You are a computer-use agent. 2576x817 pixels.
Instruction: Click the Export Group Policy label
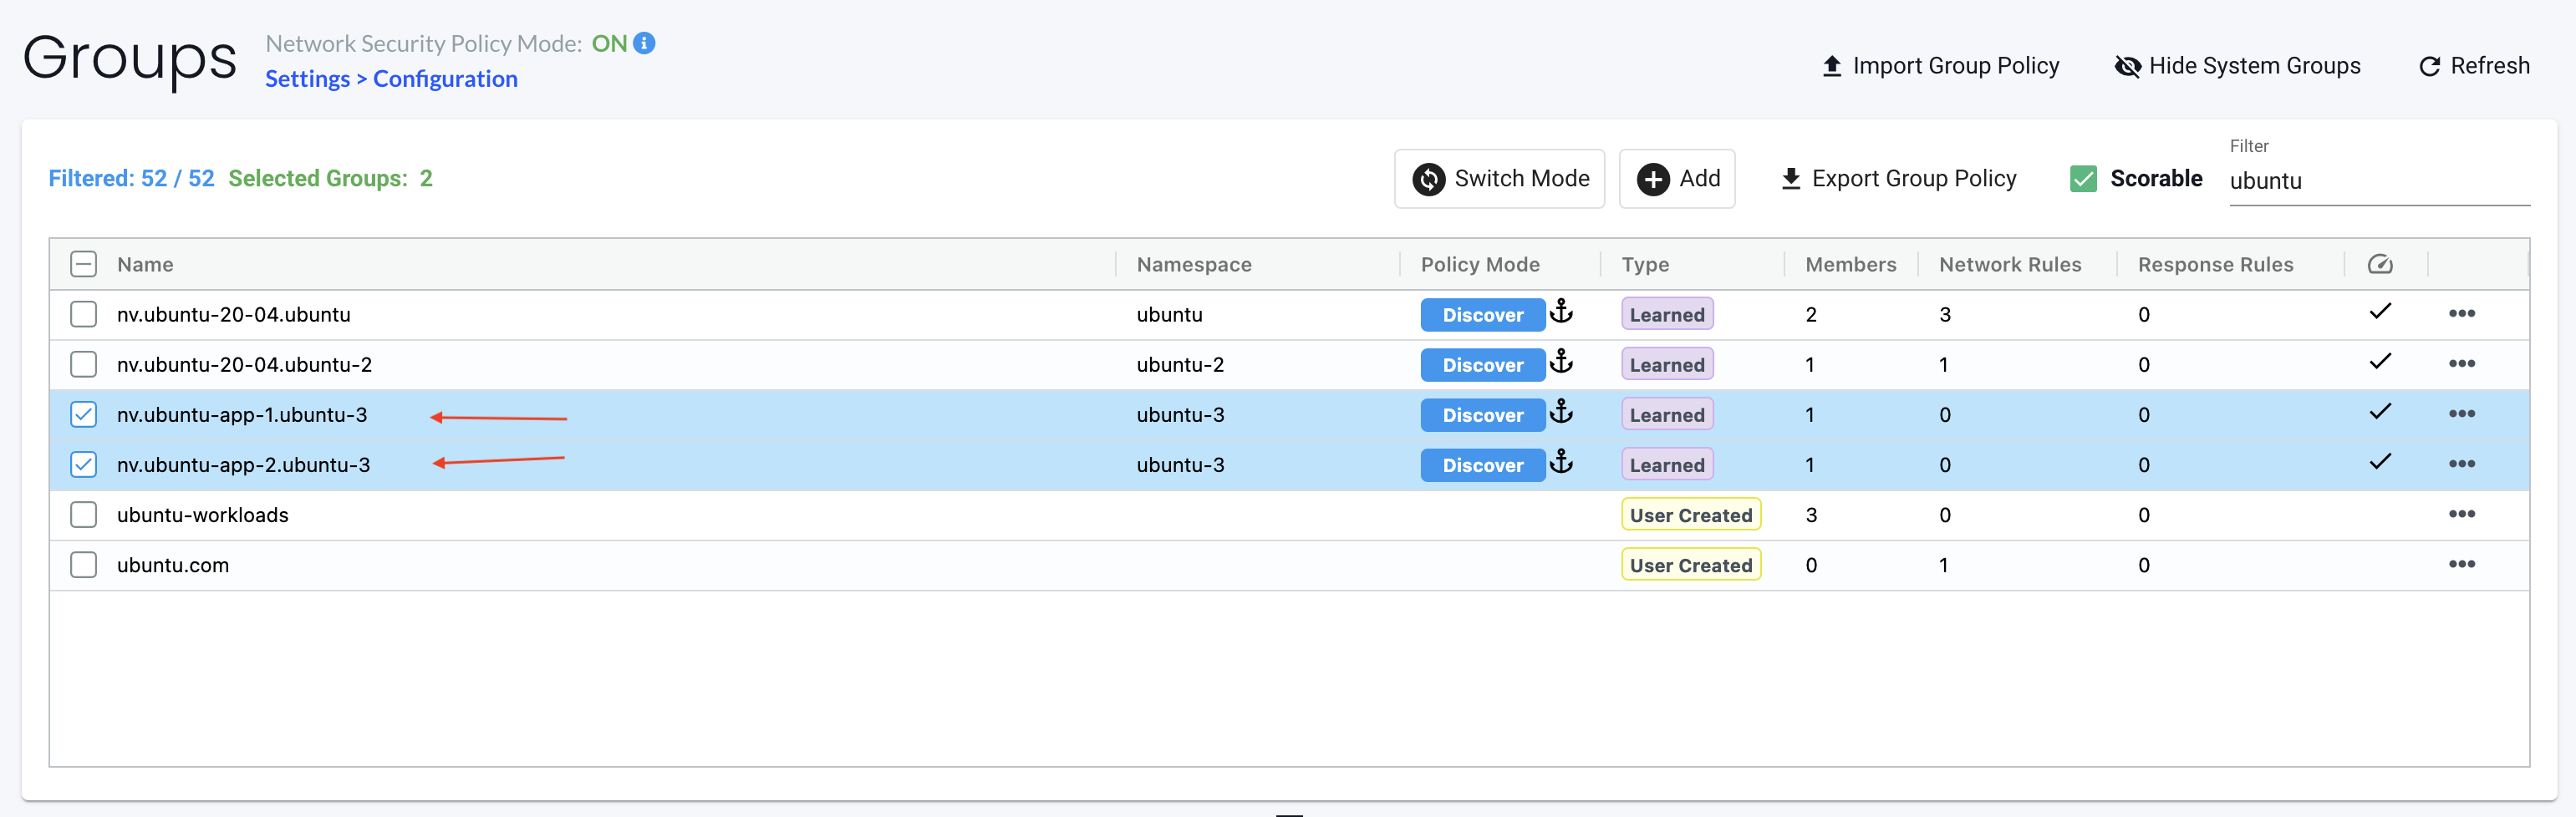(1913, 179)
